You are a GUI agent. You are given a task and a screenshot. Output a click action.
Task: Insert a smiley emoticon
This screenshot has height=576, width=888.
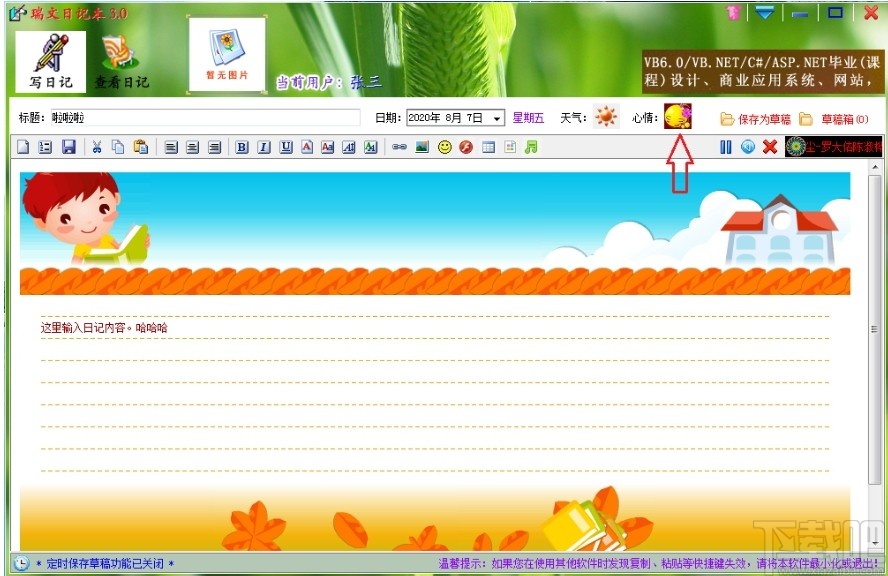[445, 147]
